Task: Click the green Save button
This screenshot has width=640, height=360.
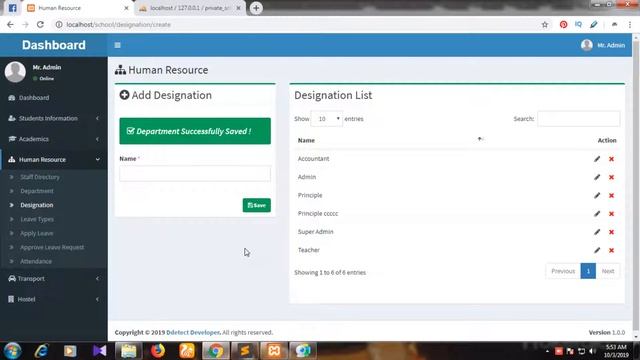Action: point(256,205)
